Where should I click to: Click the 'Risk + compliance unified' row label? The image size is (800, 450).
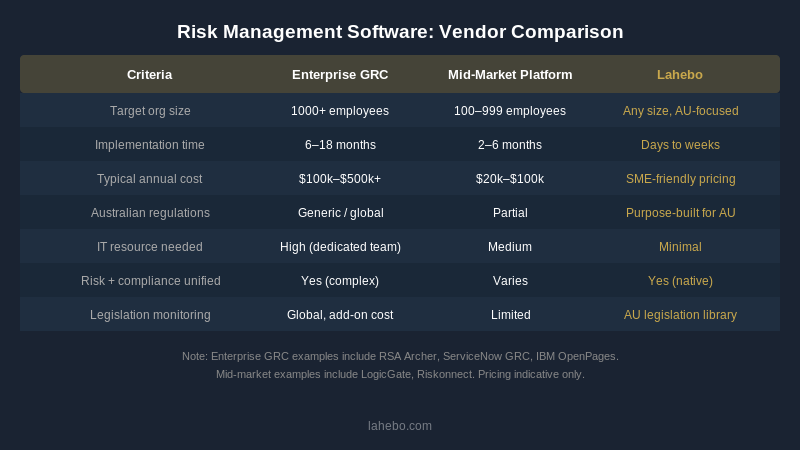click(151, 281)
